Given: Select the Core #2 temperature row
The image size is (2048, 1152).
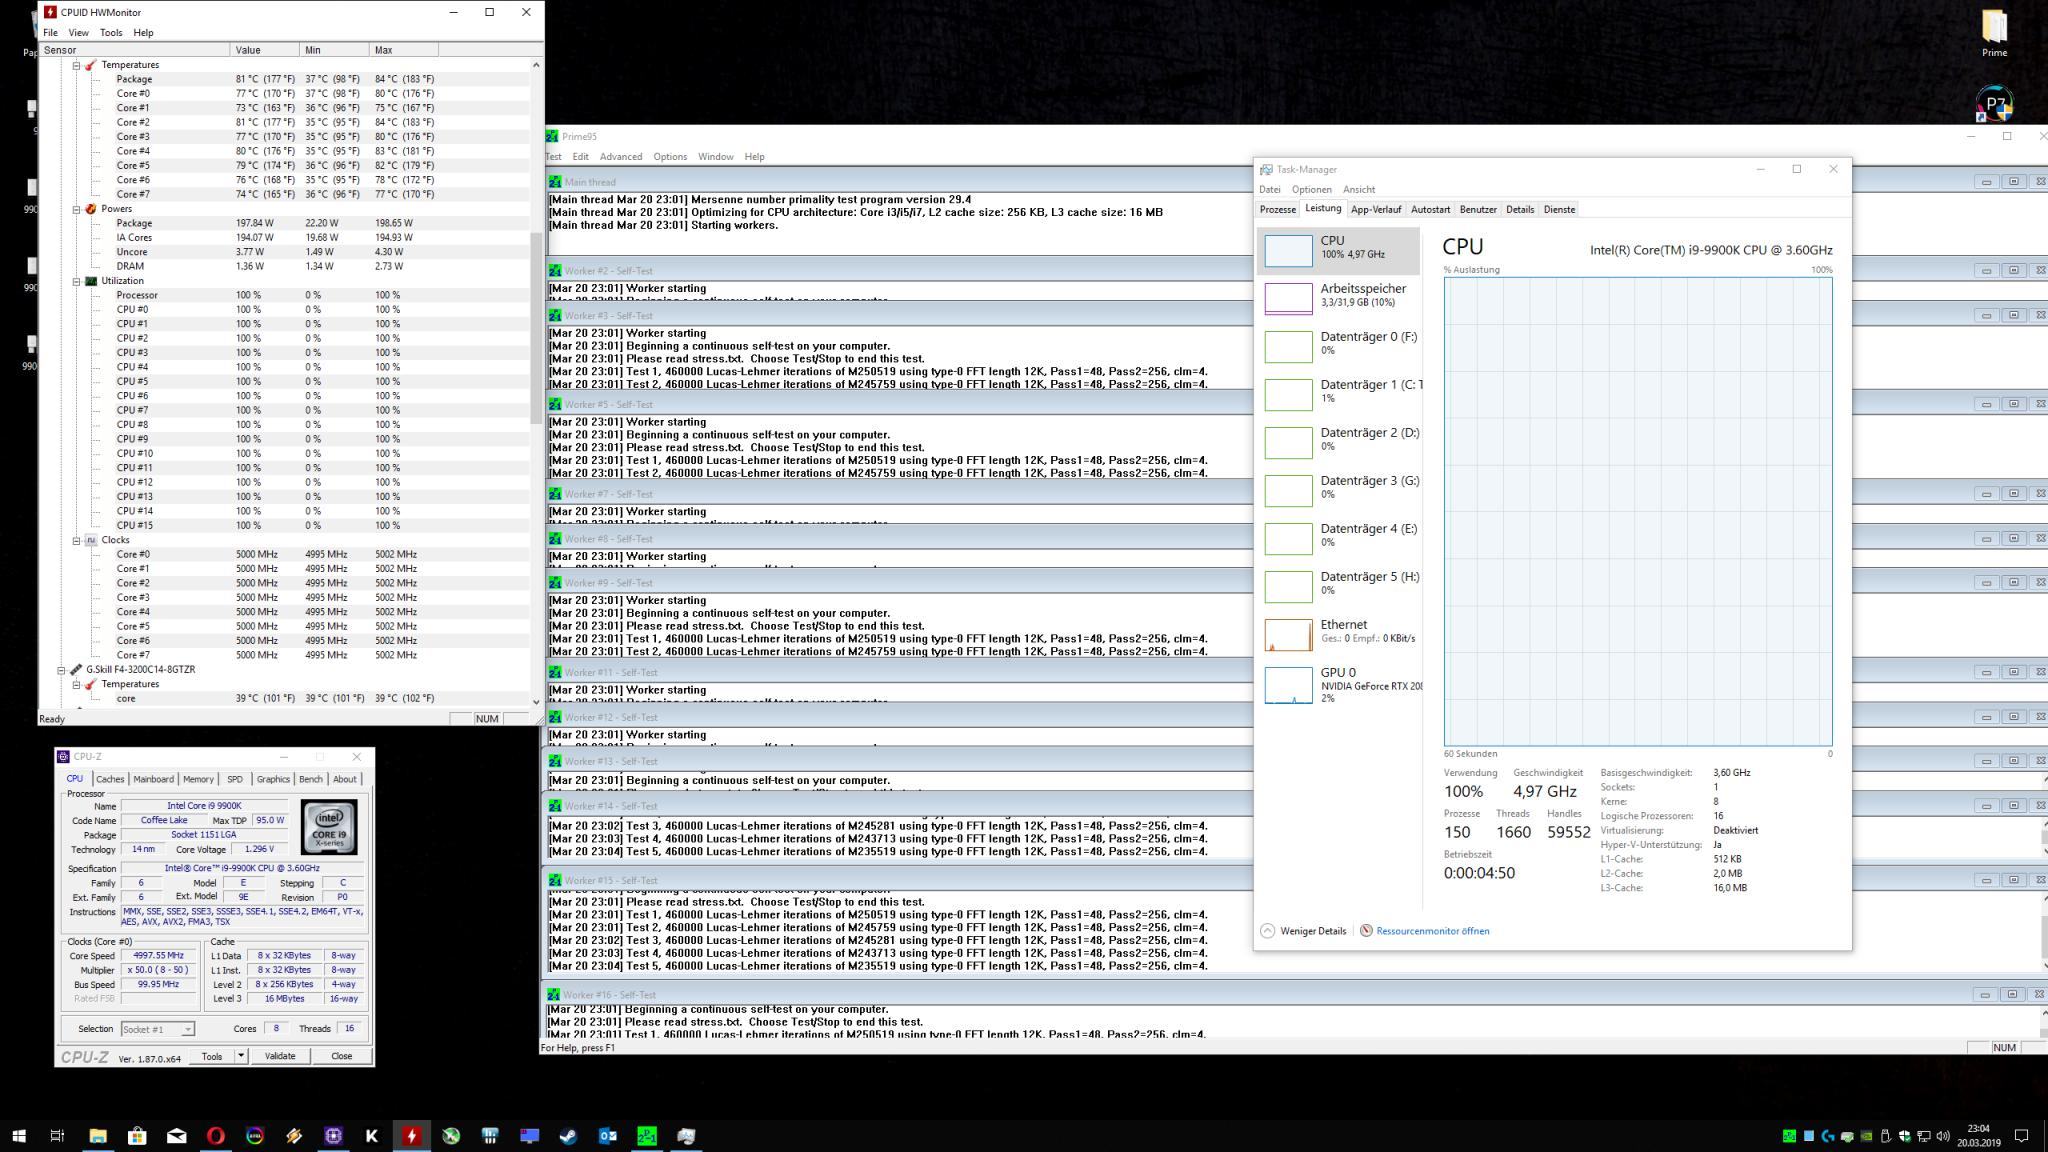Looking at the screenshot, I should (285, 122).
